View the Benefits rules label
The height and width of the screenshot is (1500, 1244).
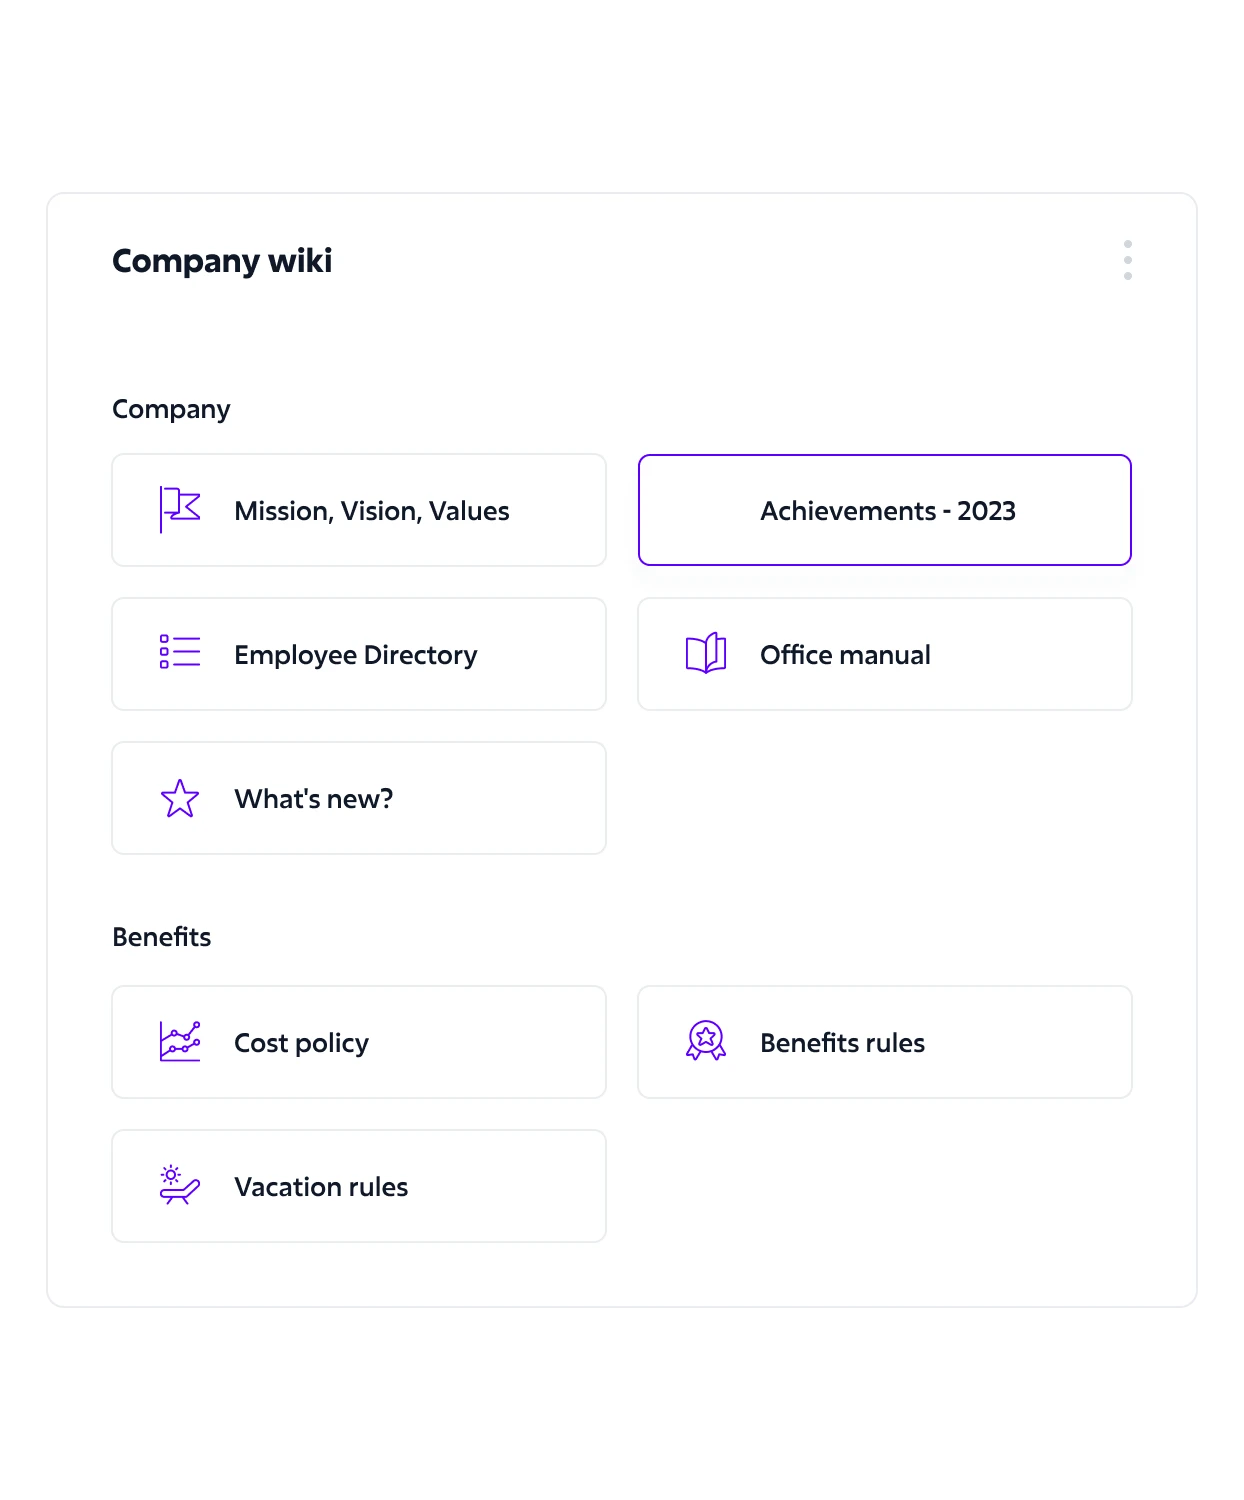click(842, 1043)
